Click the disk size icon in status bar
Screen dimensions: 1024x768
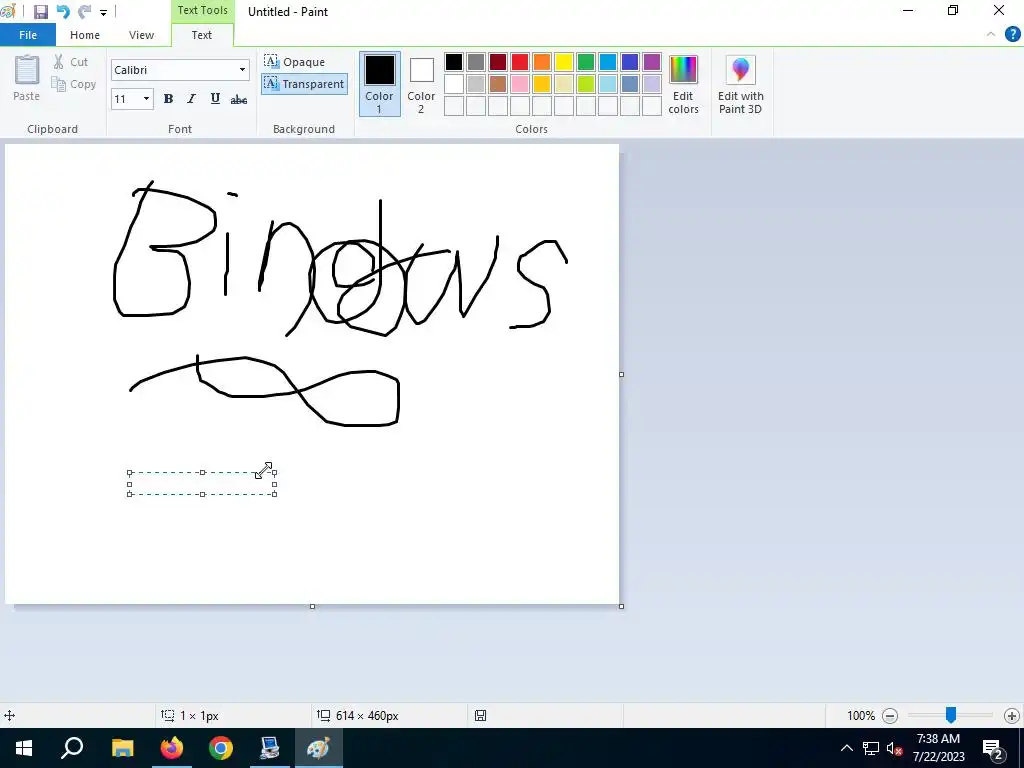click(x=480, y=716)
